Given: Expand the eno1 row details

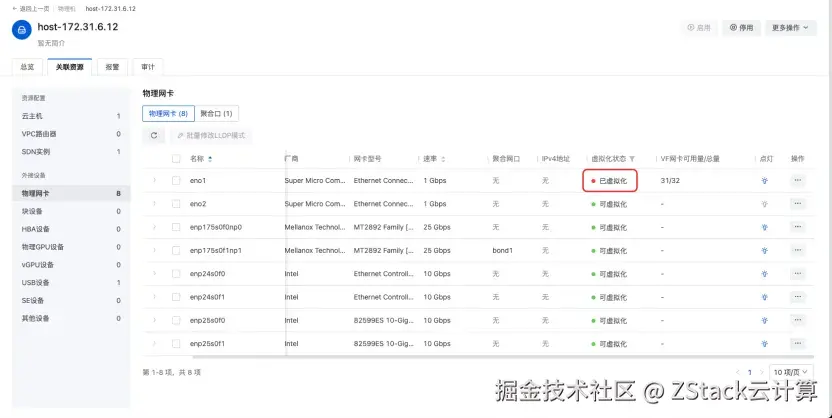Looking at the screenshot, I should point(154,180).
